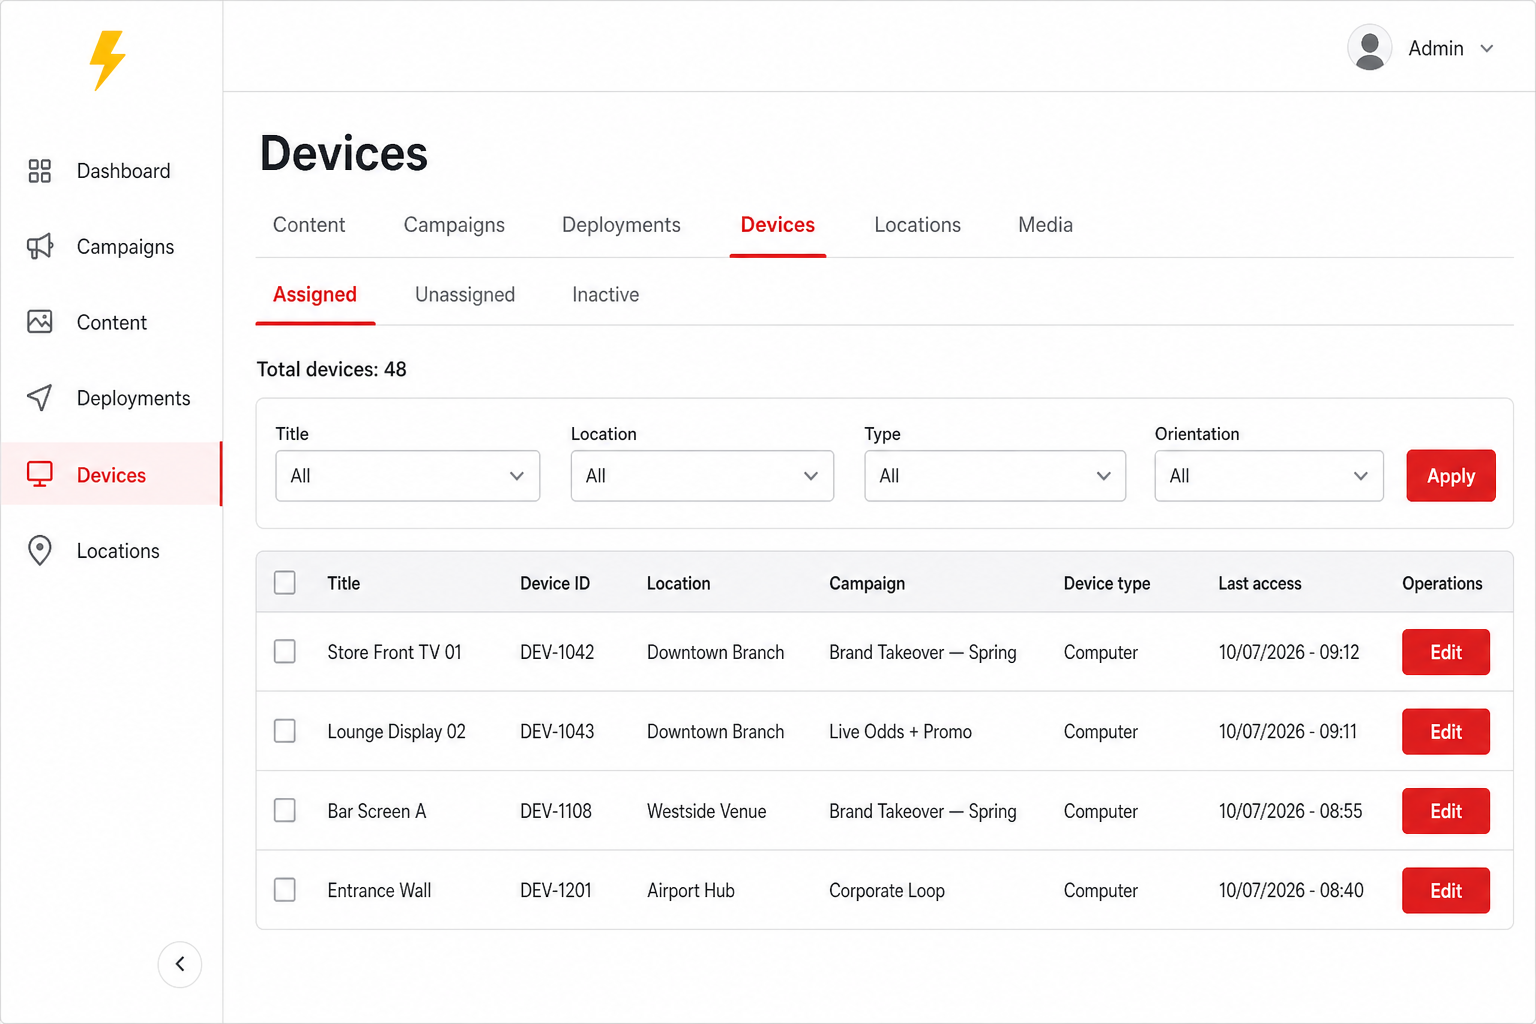Screen dimensions: 1536x1024
Task: Click the Title column header
Action: coord(344,583)
